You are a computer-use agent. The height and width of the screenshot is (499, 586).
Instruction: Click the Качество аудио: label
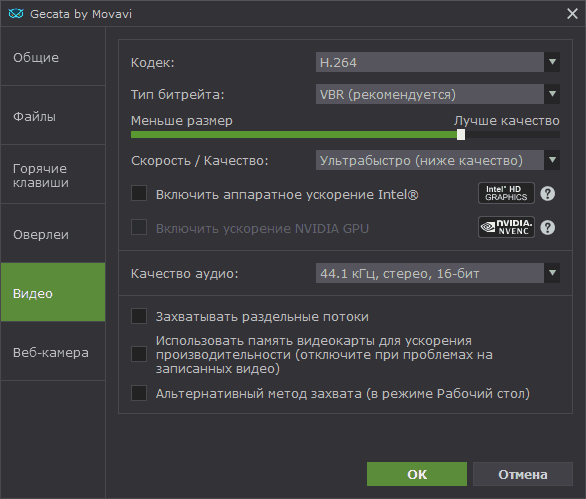[x=185, y=274]
